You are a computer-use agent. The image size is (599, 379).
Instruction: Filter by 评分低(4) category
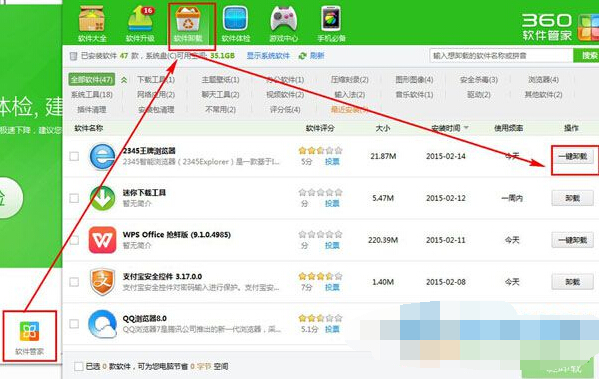285,110
